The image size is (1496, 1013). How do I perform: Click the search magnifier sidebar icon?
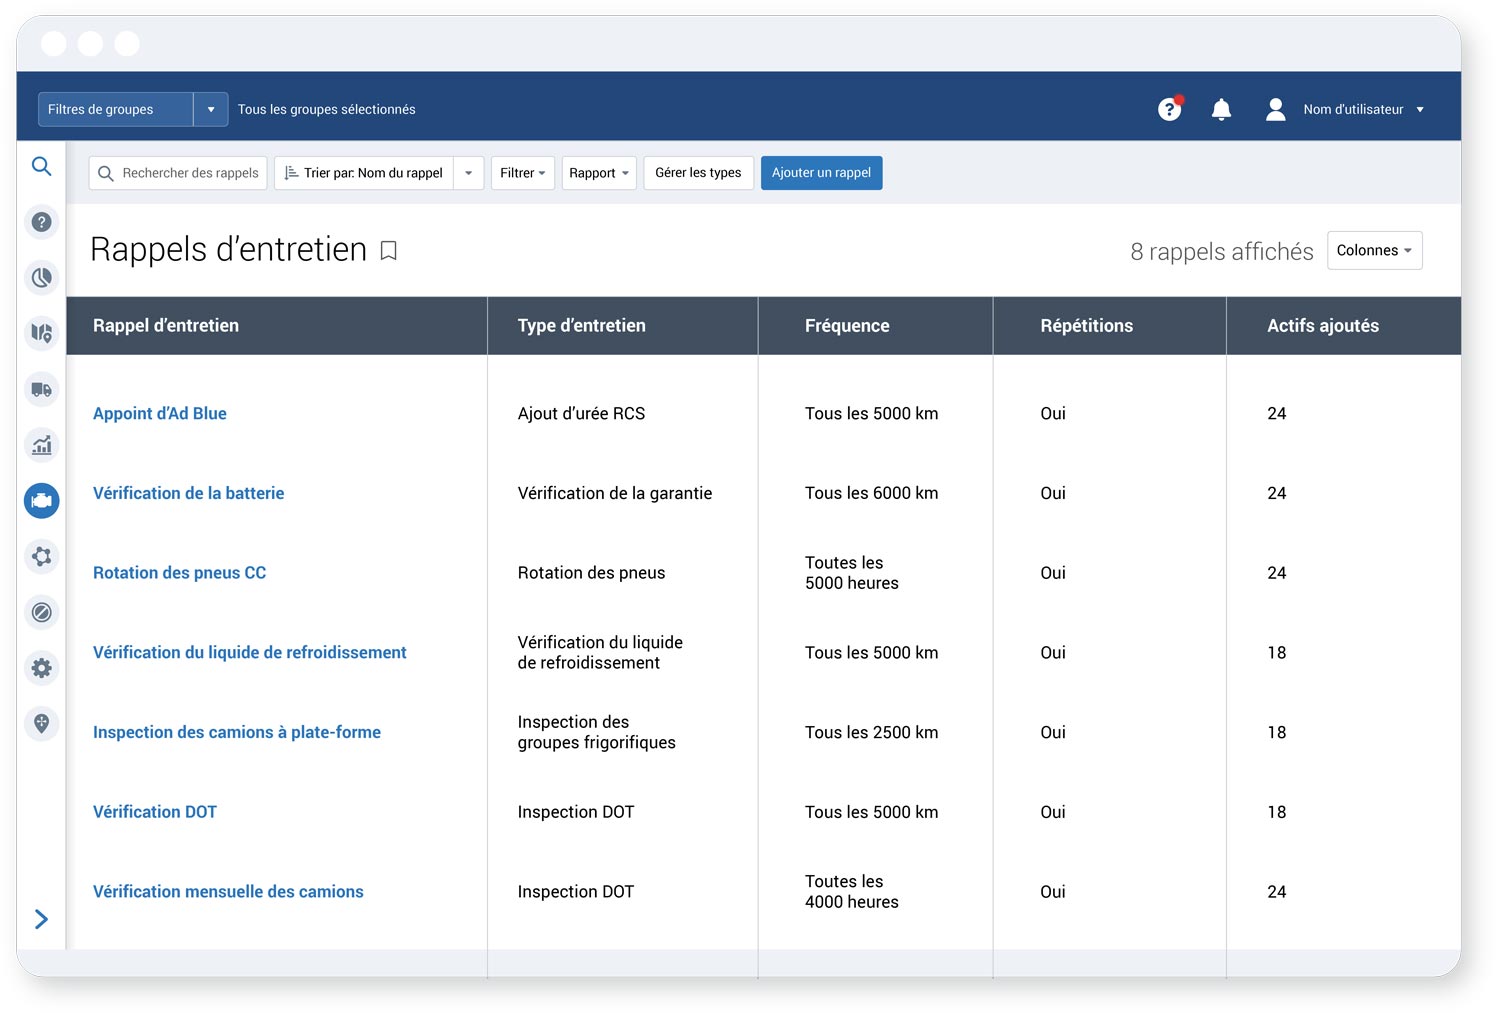click(x=41, y=166)
